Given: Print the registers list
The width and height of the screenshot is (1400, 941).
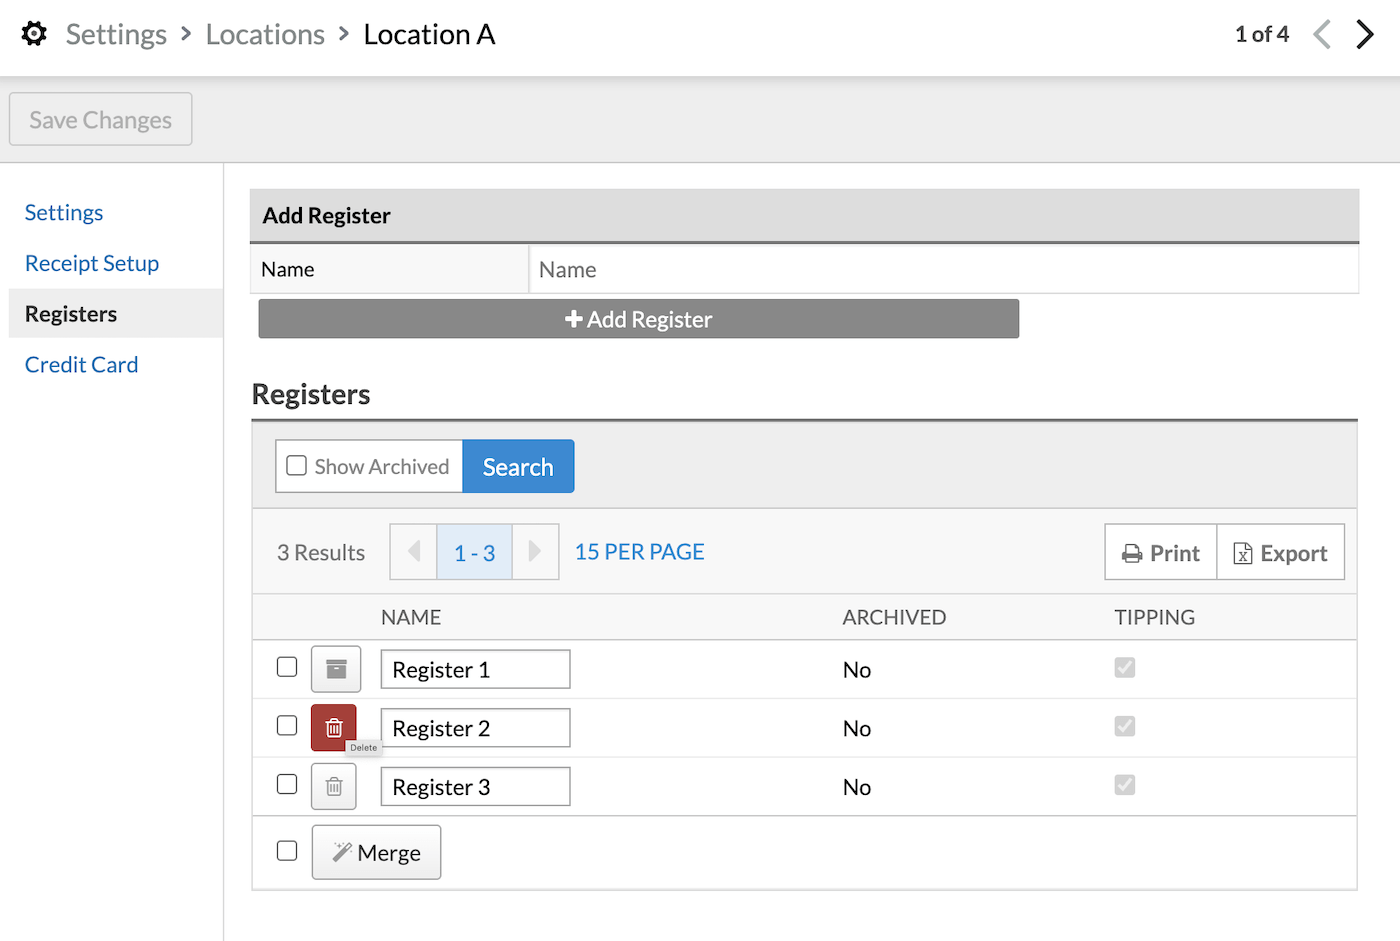Looking at the screenshot, I should (x=1160, y=553).
